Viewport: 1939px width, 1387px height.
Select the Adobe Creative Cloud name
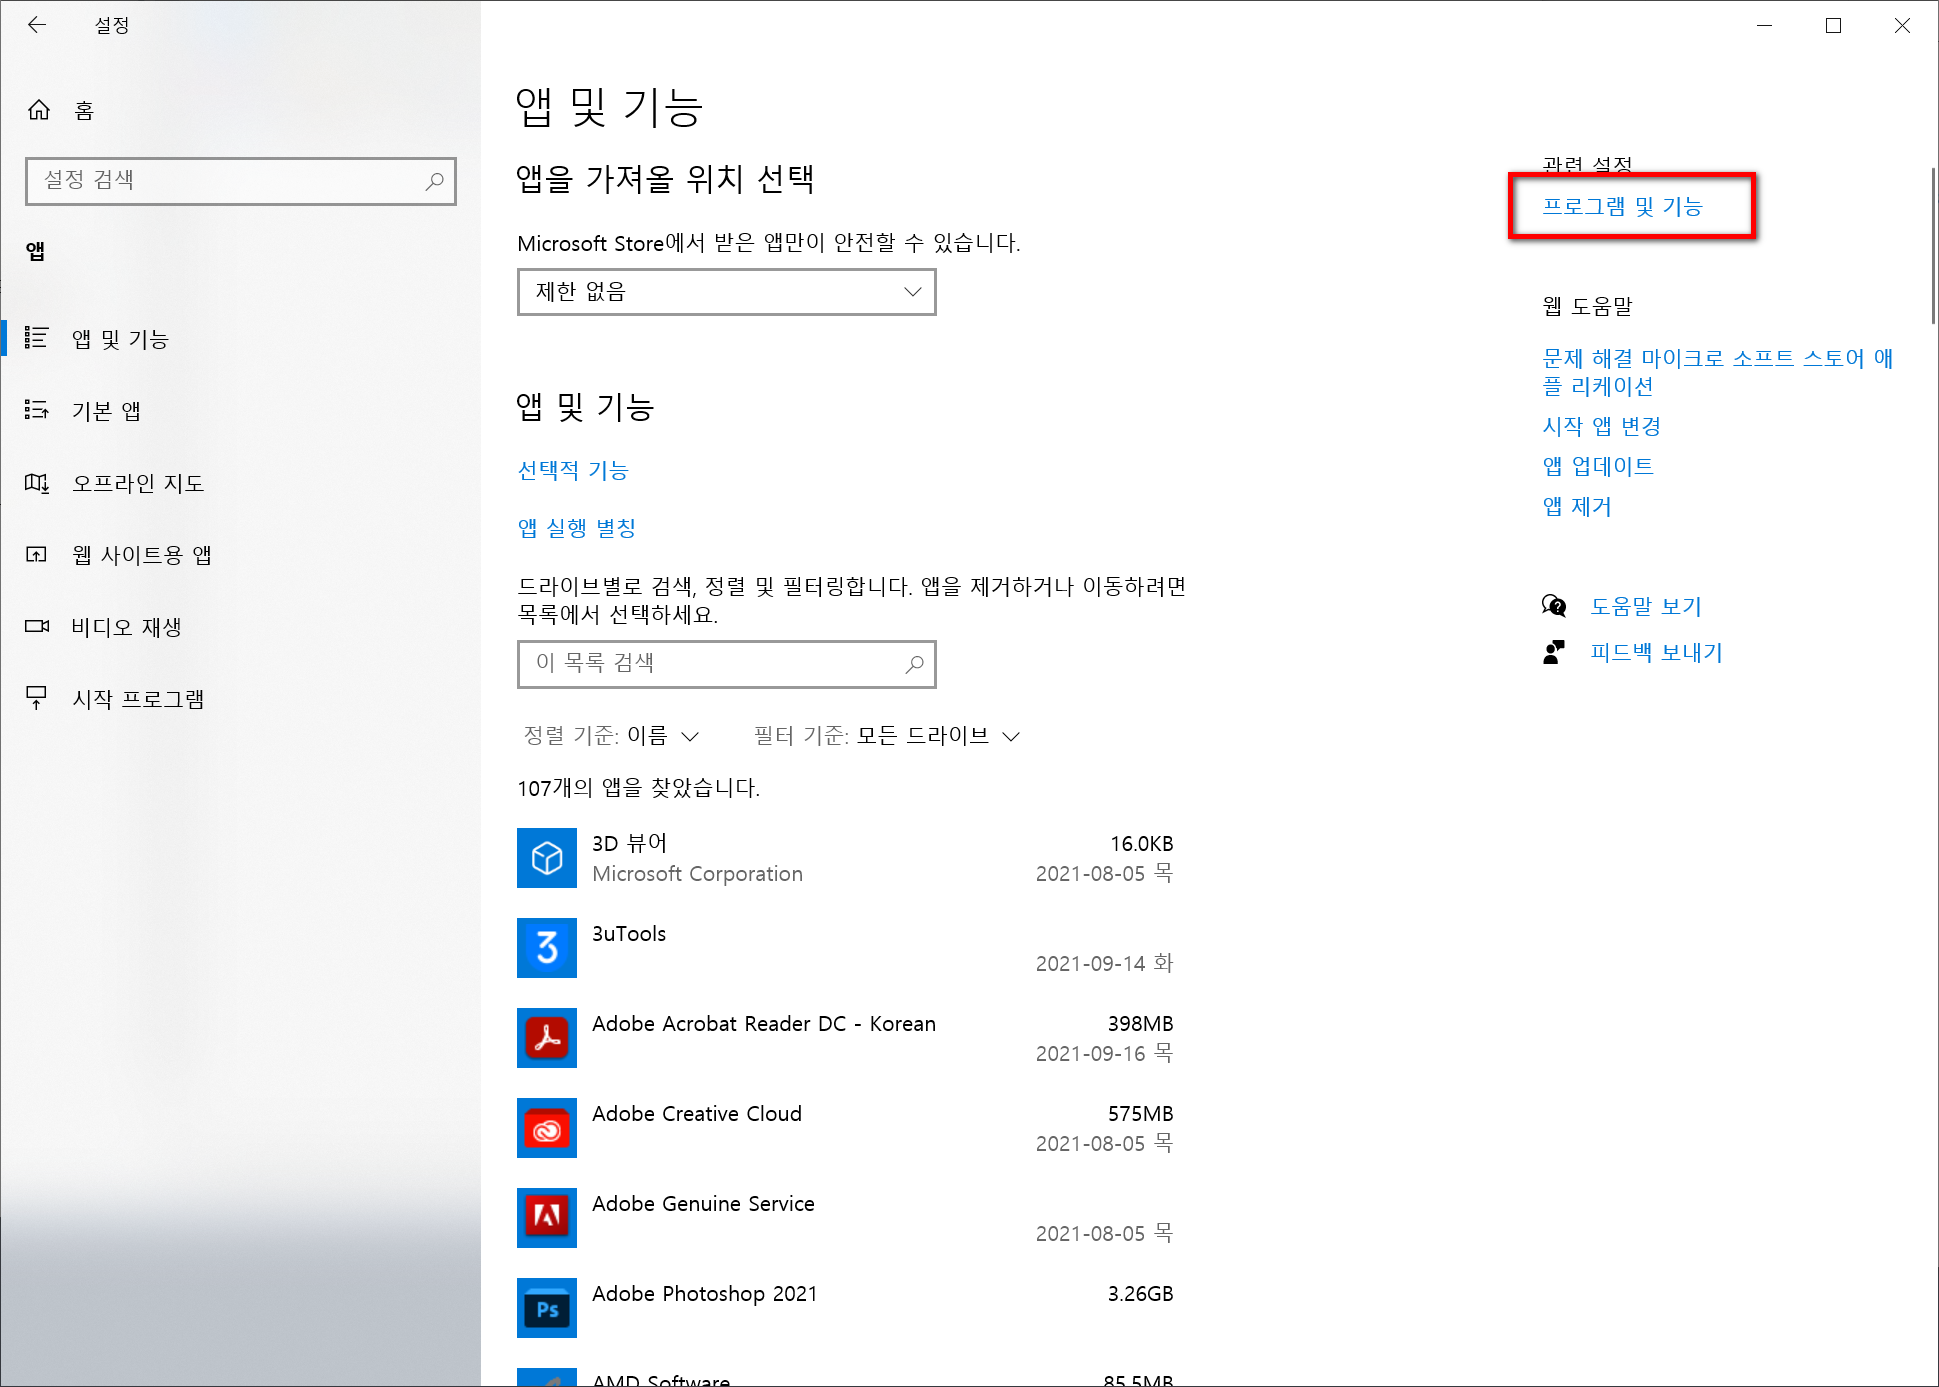(697, 1113)
